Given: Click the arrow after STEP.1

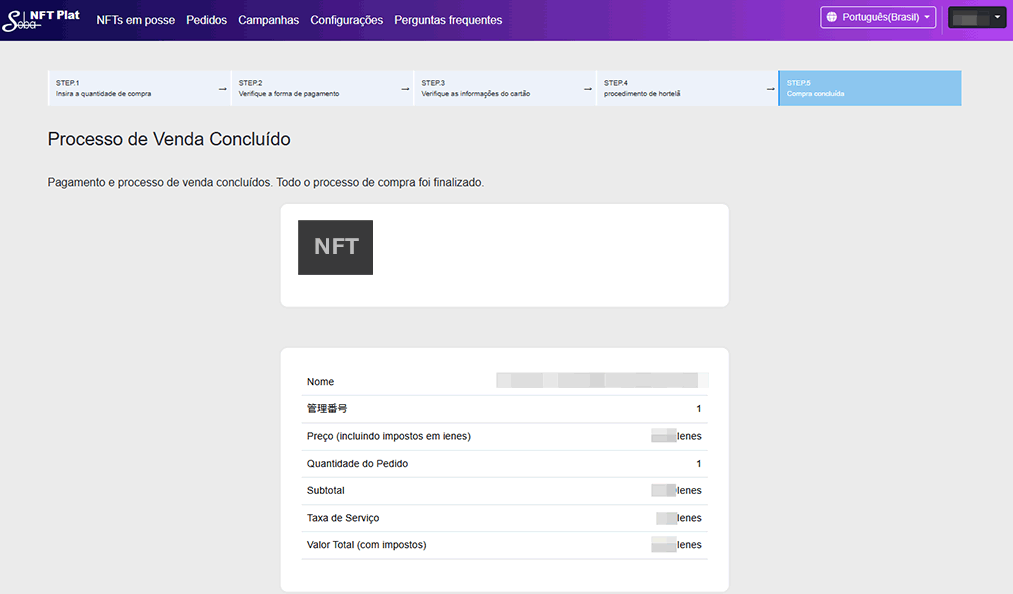Looking at the screenshot, I should pyautogui.click(x=222, y=89).
